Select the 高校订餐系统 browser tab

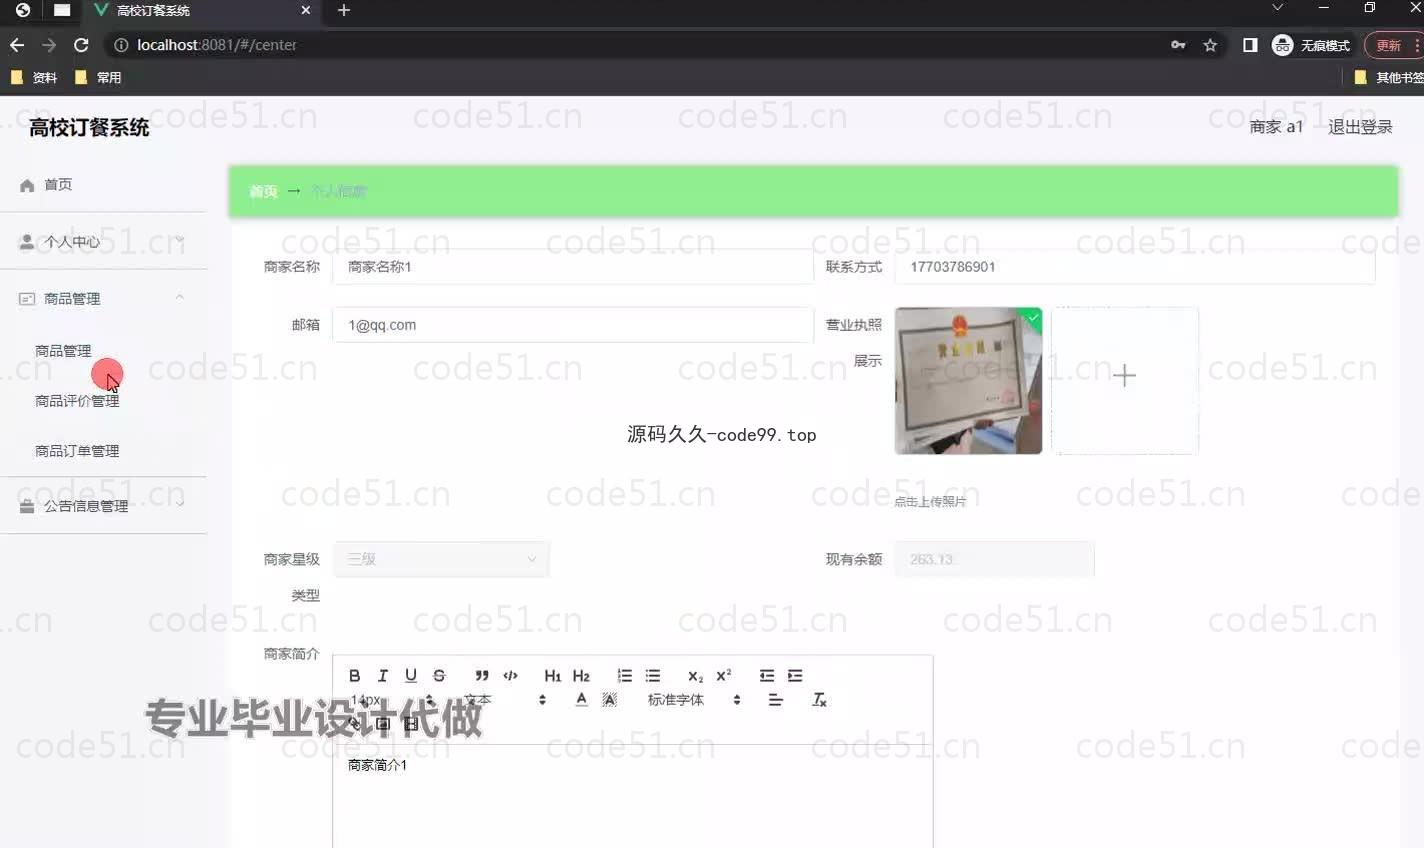point(200,10)
